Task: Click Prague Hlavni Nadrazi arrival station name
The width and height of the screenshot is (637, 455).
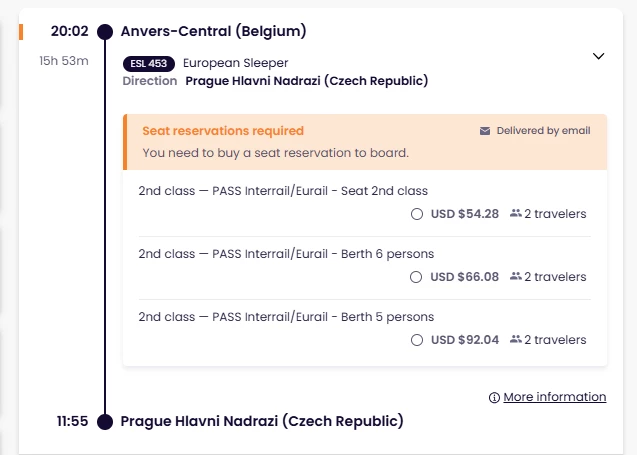Action: pos(262,421)
